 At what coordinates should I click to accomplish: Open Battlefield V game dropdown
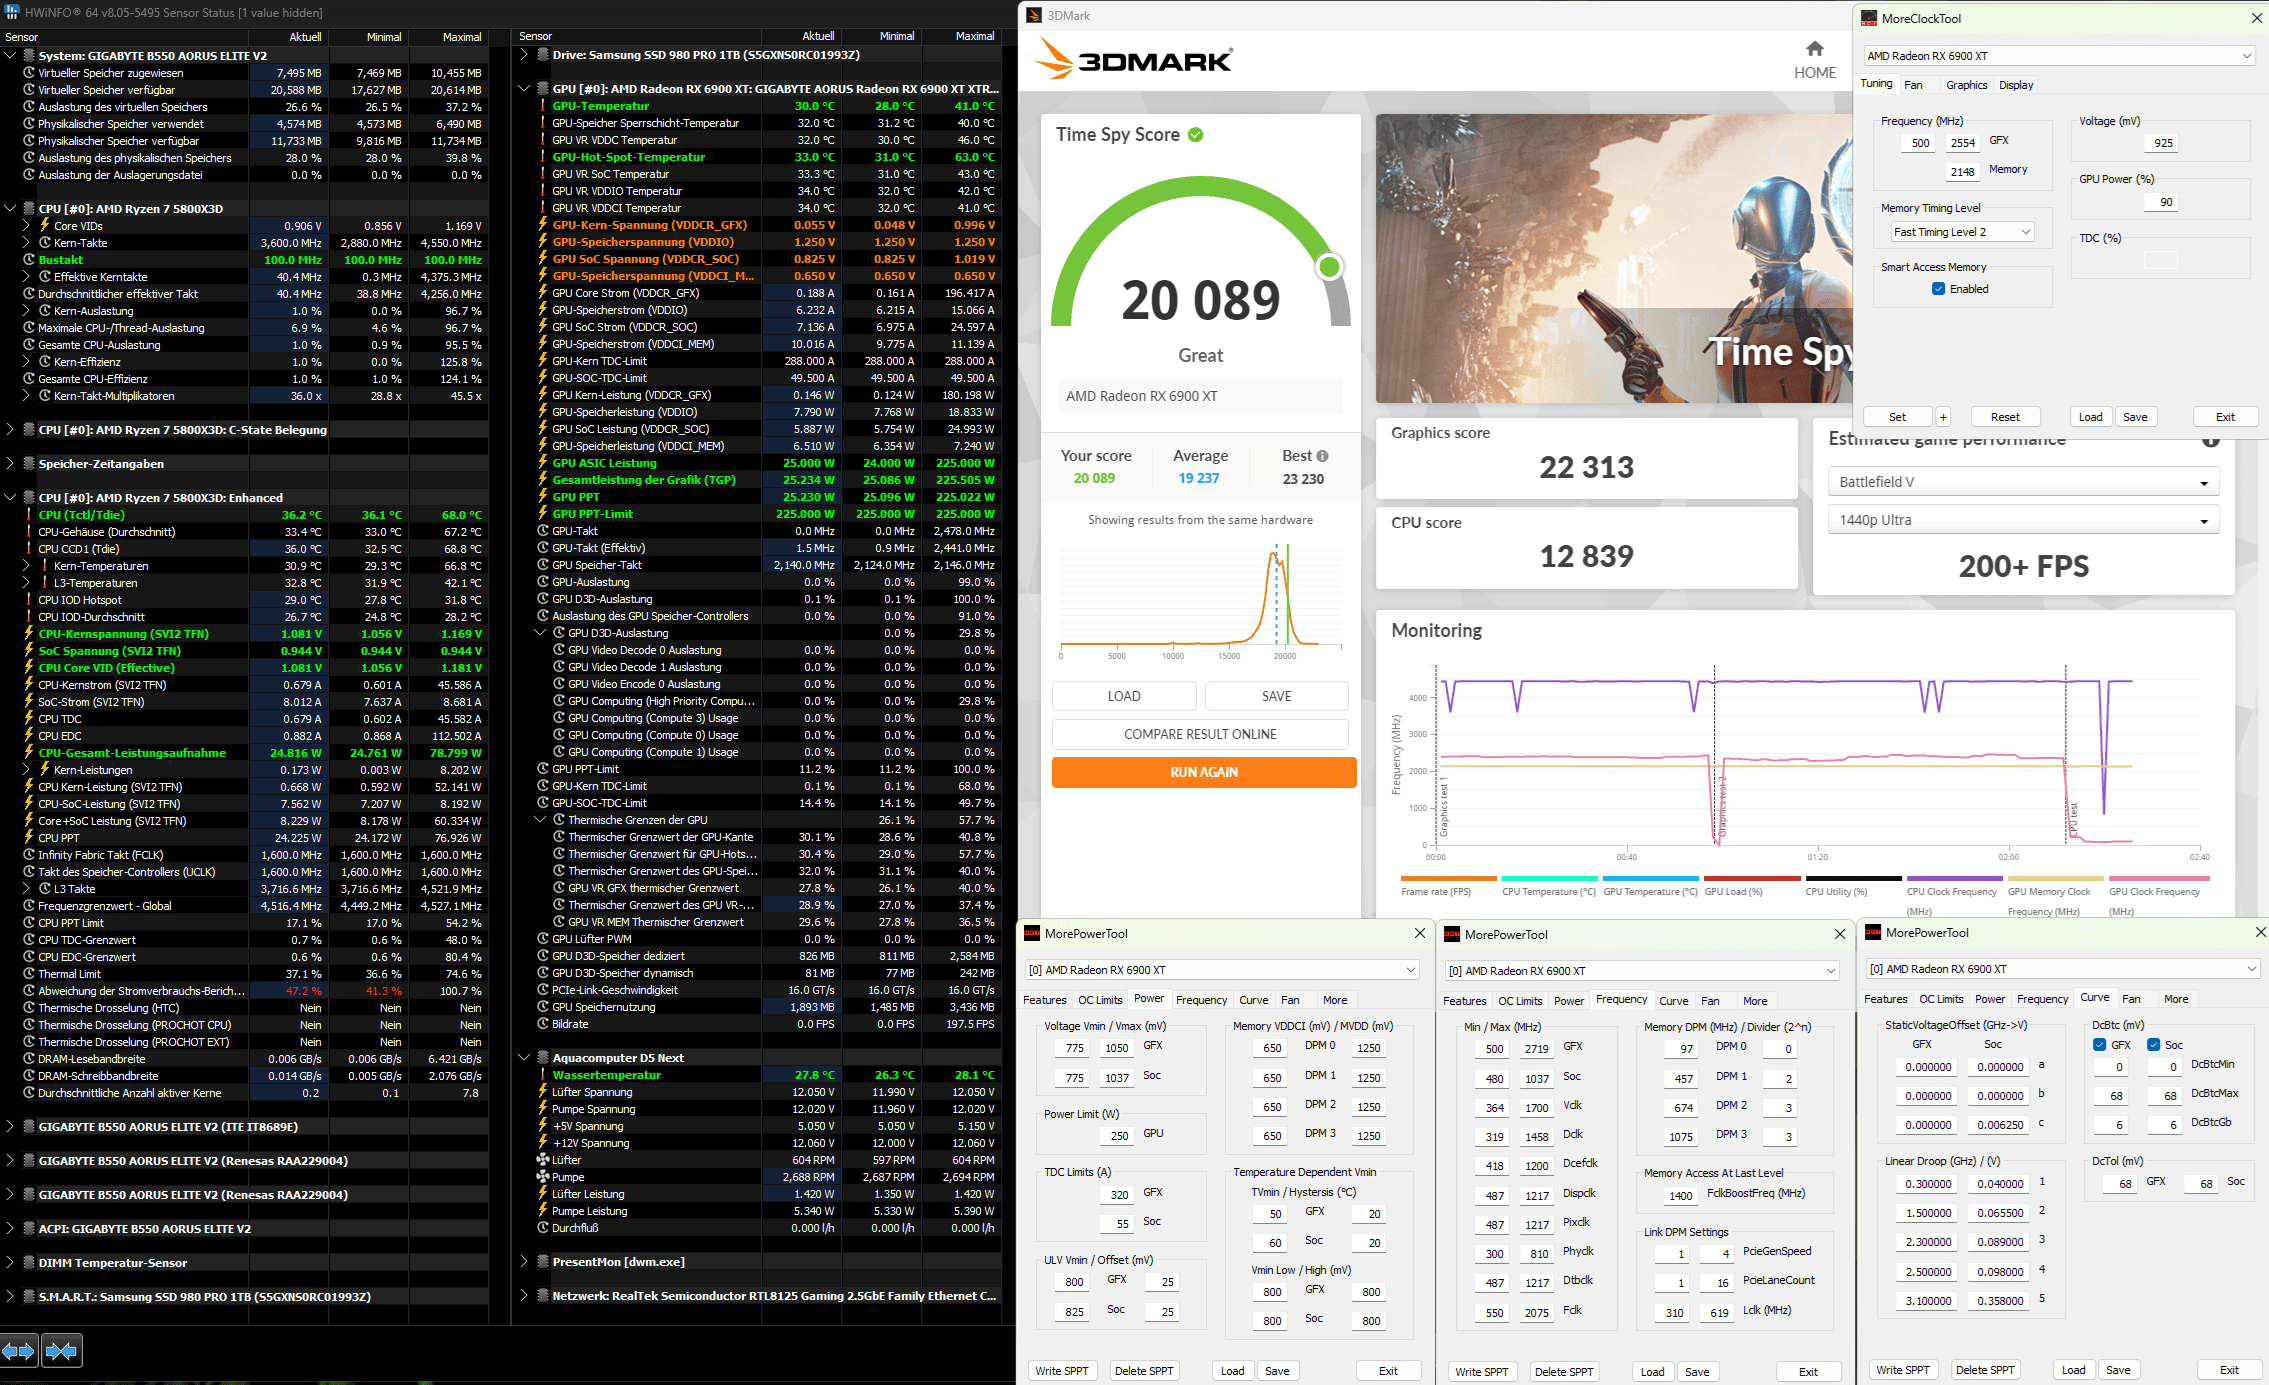(2024, 482)
